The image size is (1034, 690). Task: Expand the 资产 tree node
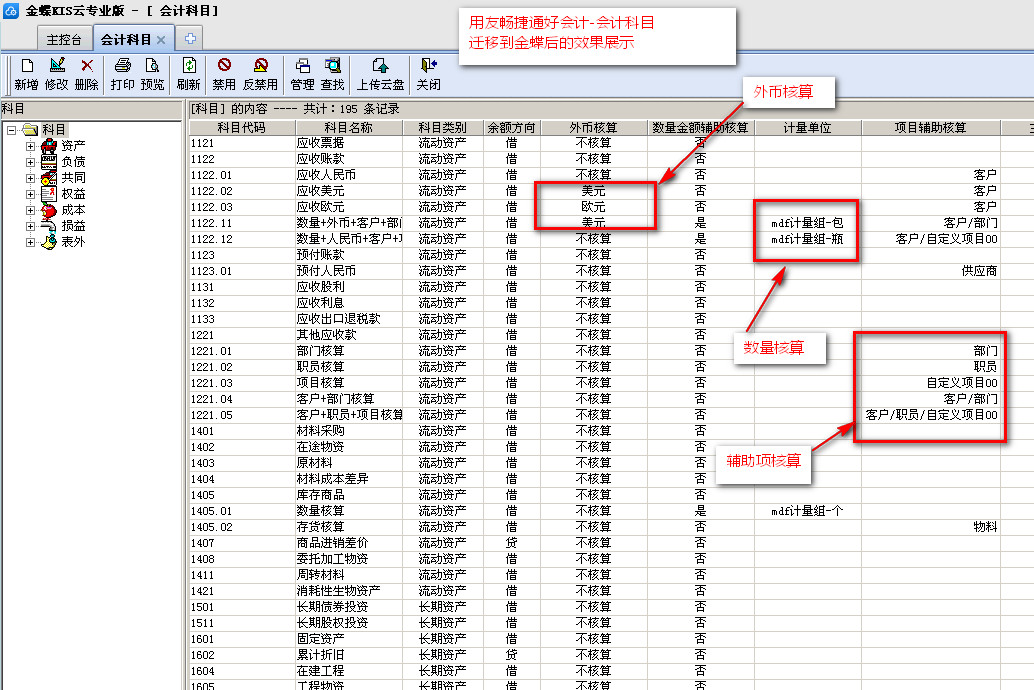[31, 146]
